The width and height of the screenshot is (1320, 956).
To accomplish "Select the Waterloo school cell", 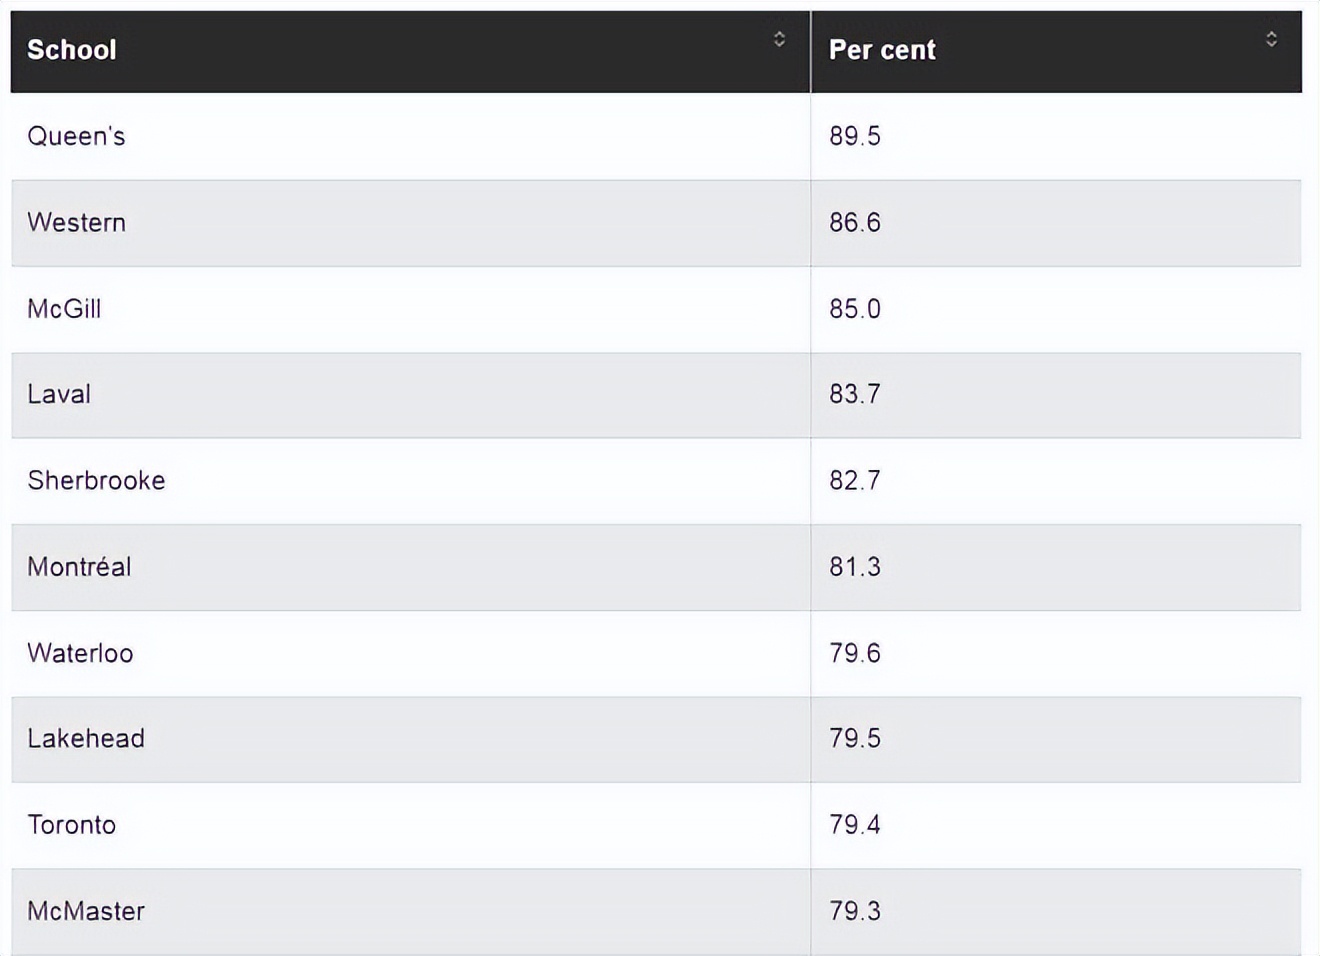I will (80, 653).
